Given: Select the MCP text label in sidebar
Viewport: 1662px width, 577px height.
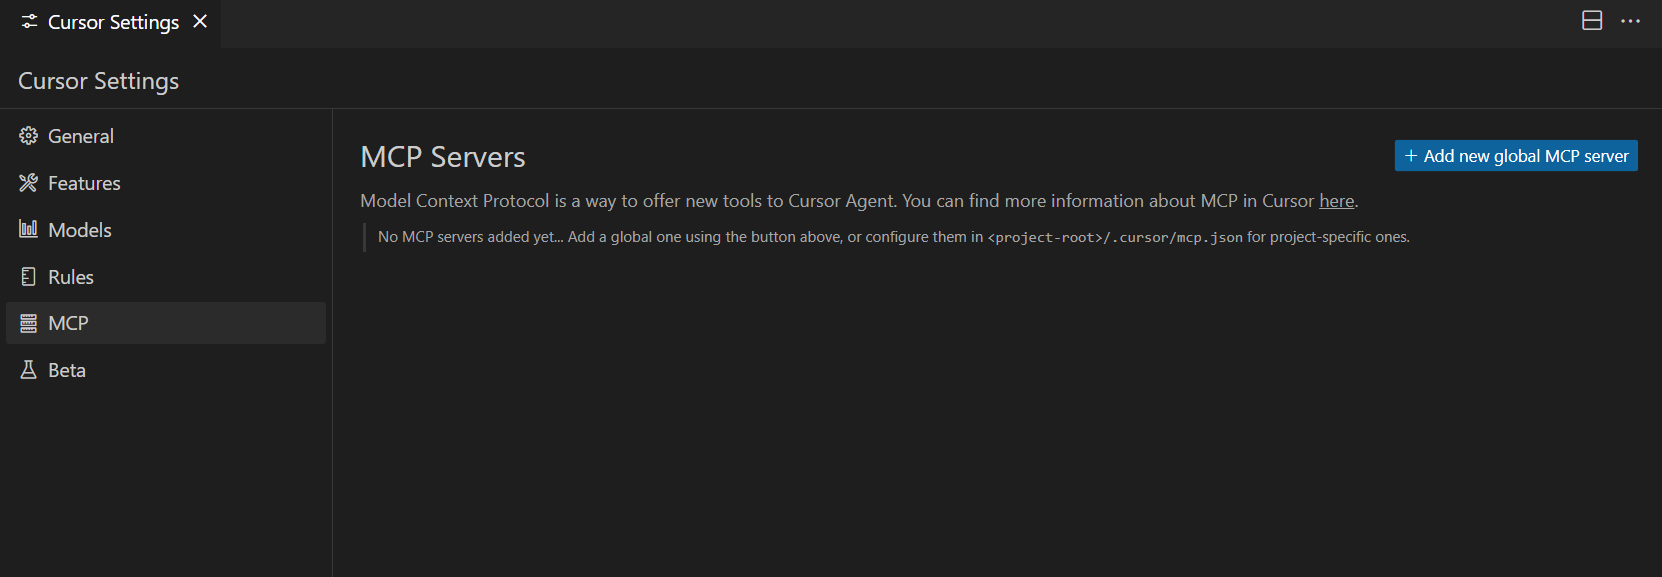Looking at the screenshot, I should click(x=68, y=323).
